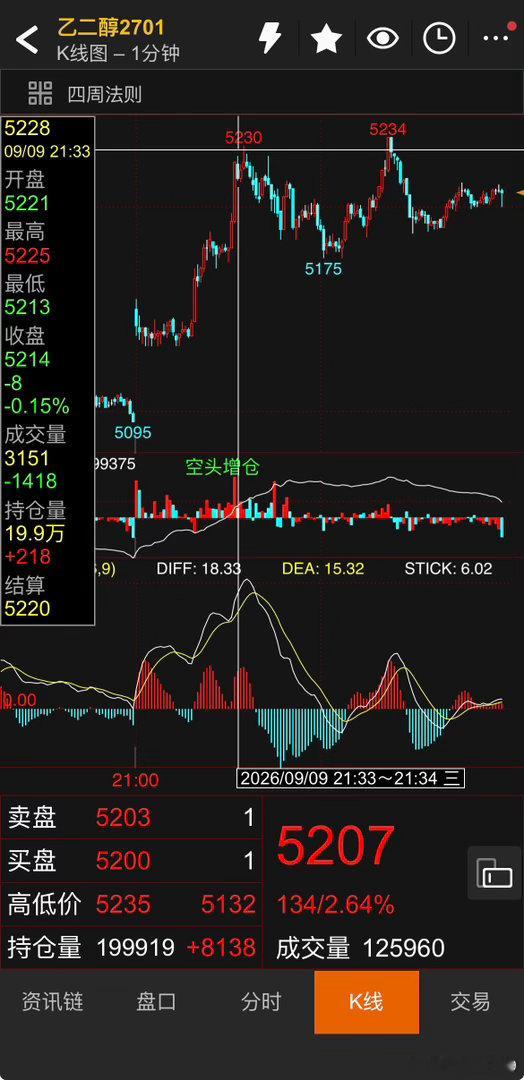This screenshot has height=1080, width=524.
Task: Tap the back arrow icon
Action: [x=27, y=40]
